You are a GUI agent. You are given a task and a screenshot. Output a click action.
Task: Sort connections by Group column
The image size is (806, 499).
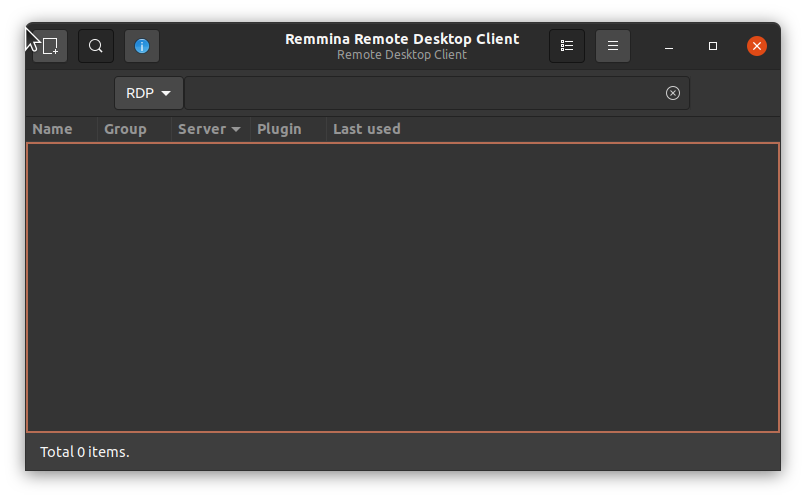[x=126, y=129]
